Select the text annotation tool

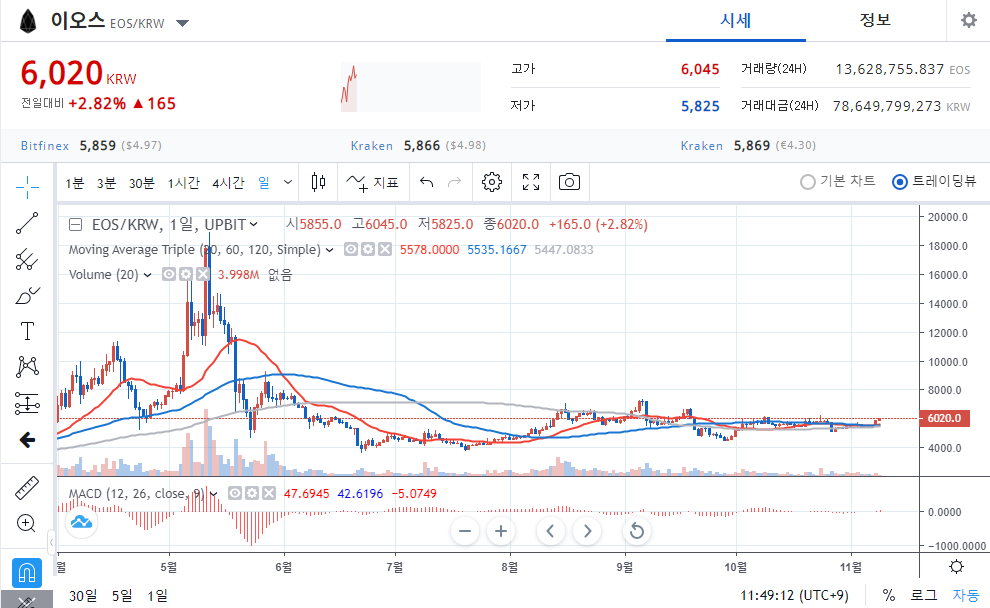click(27, 331)
